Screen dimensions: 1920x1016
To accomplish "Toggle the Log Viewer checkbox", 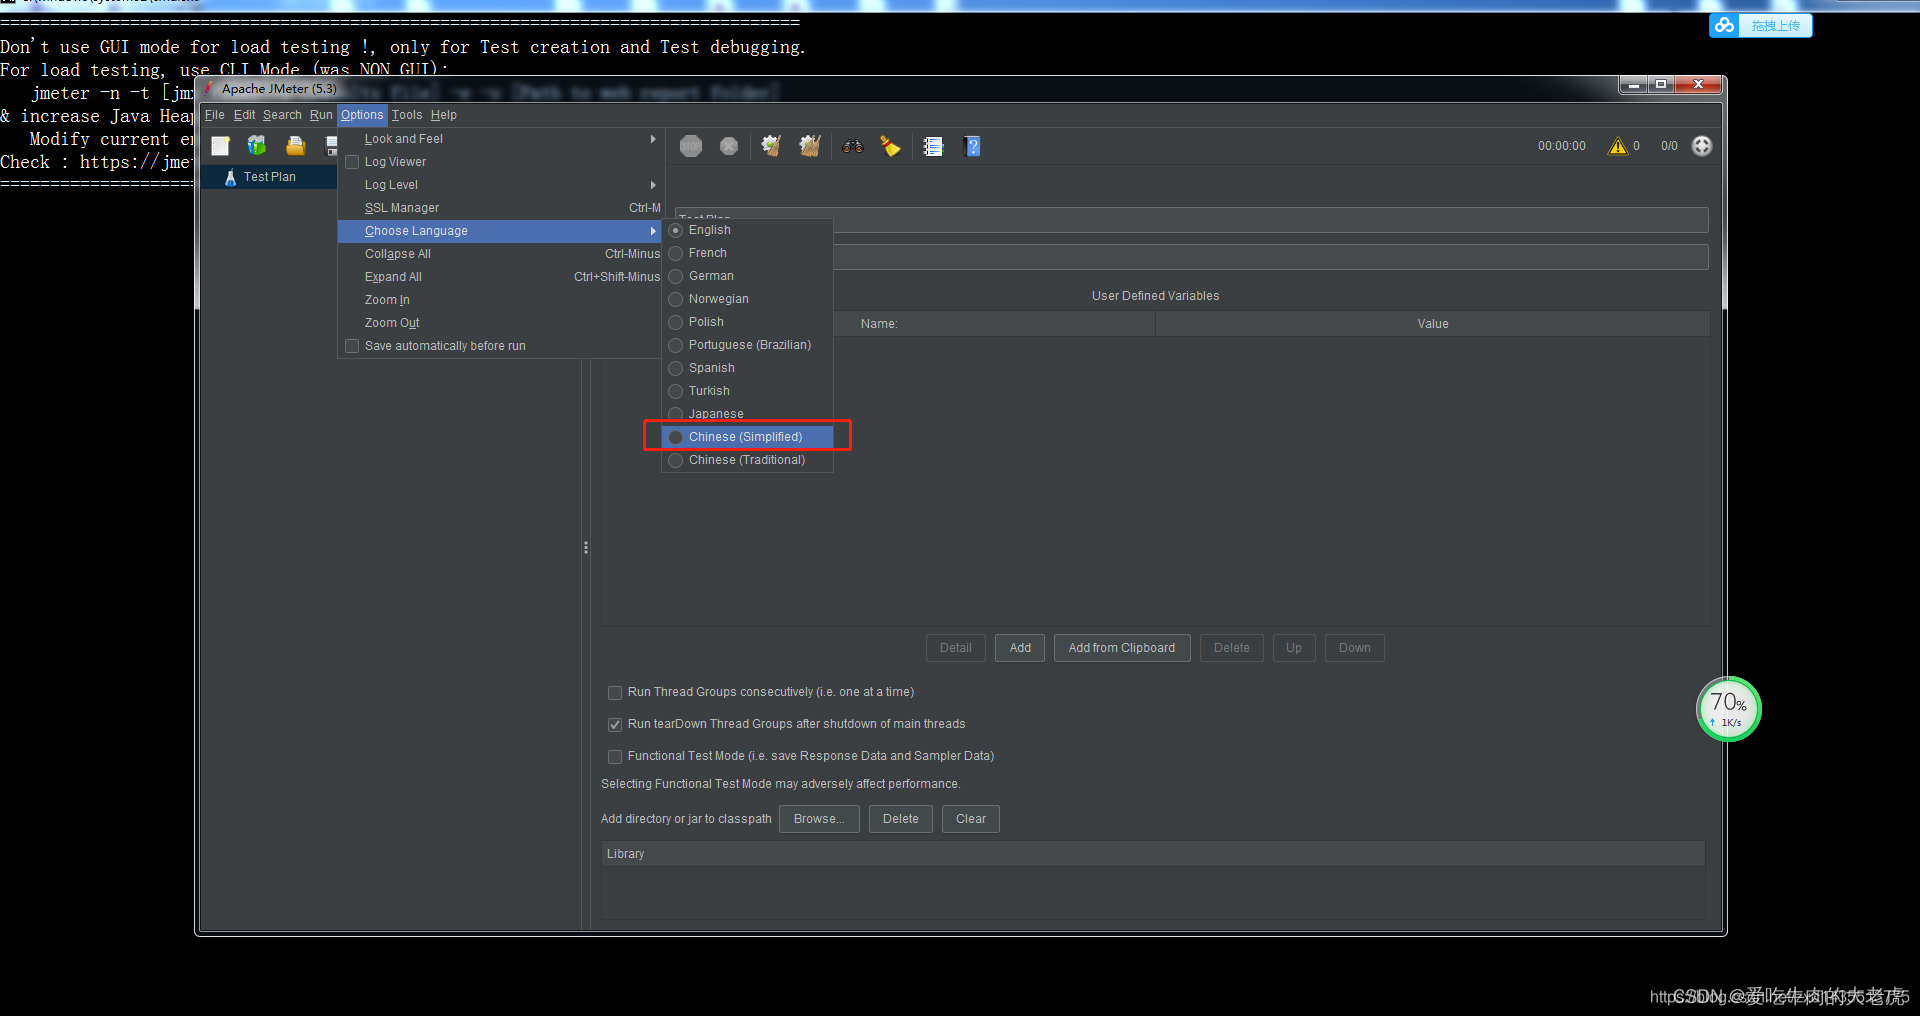I will tap(352, 162).
